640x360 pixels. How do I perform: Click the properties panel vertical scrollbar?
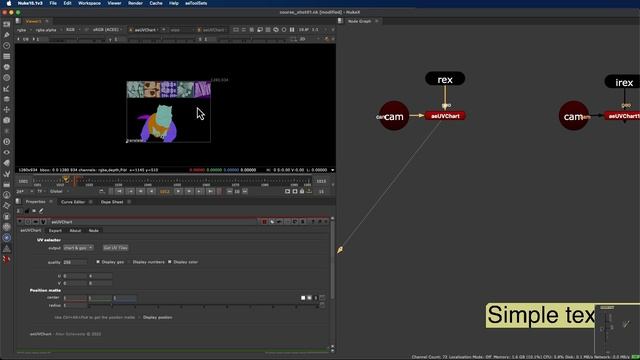pyautogui.click(x=332, y=260)
